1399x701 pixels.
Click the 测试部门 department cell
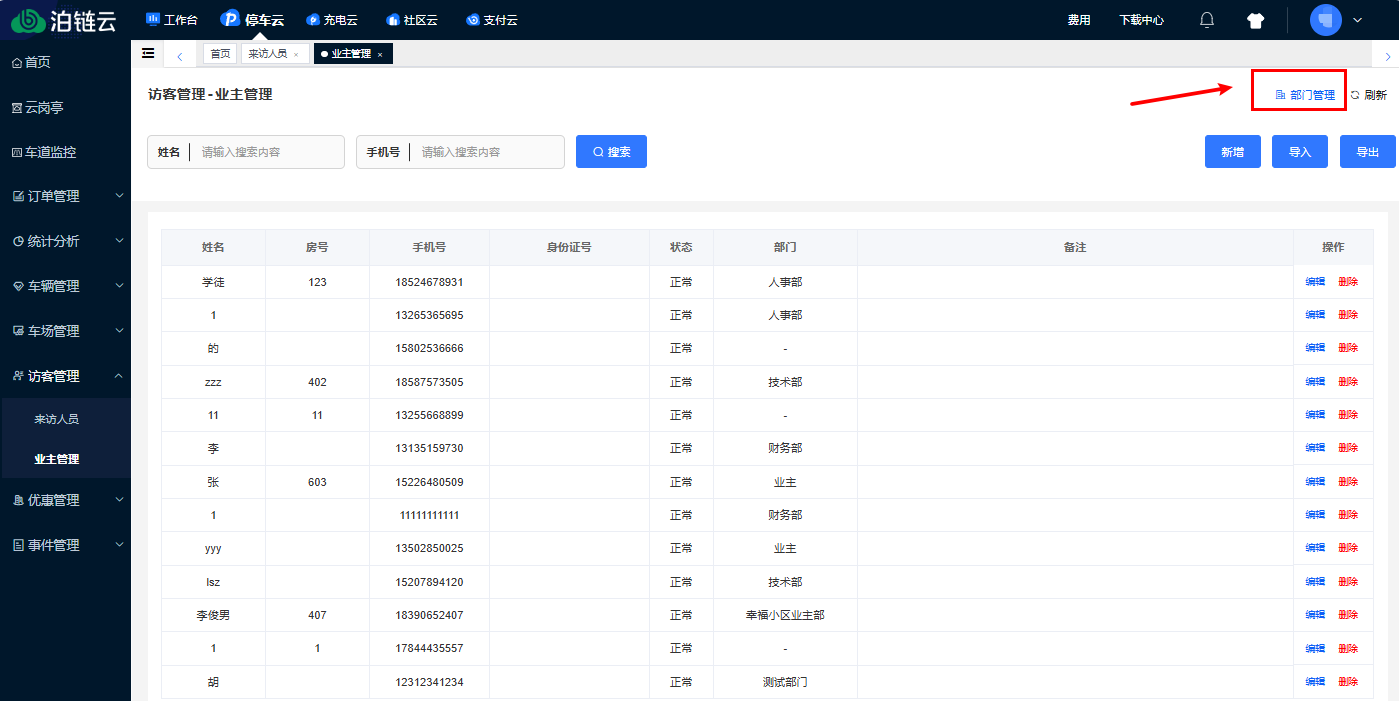click(785, 682)
